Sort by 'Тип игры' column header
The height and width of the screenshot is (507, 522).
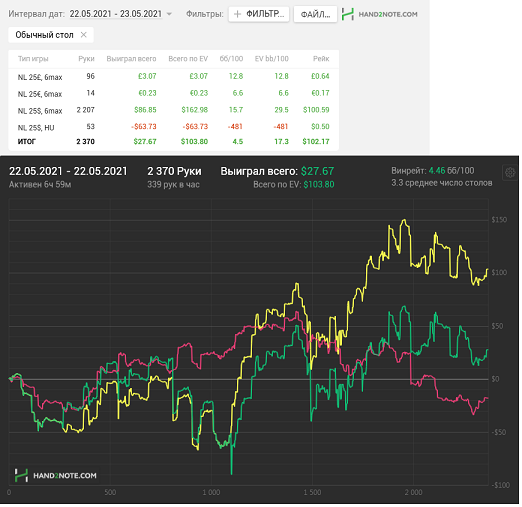(33, 59)
